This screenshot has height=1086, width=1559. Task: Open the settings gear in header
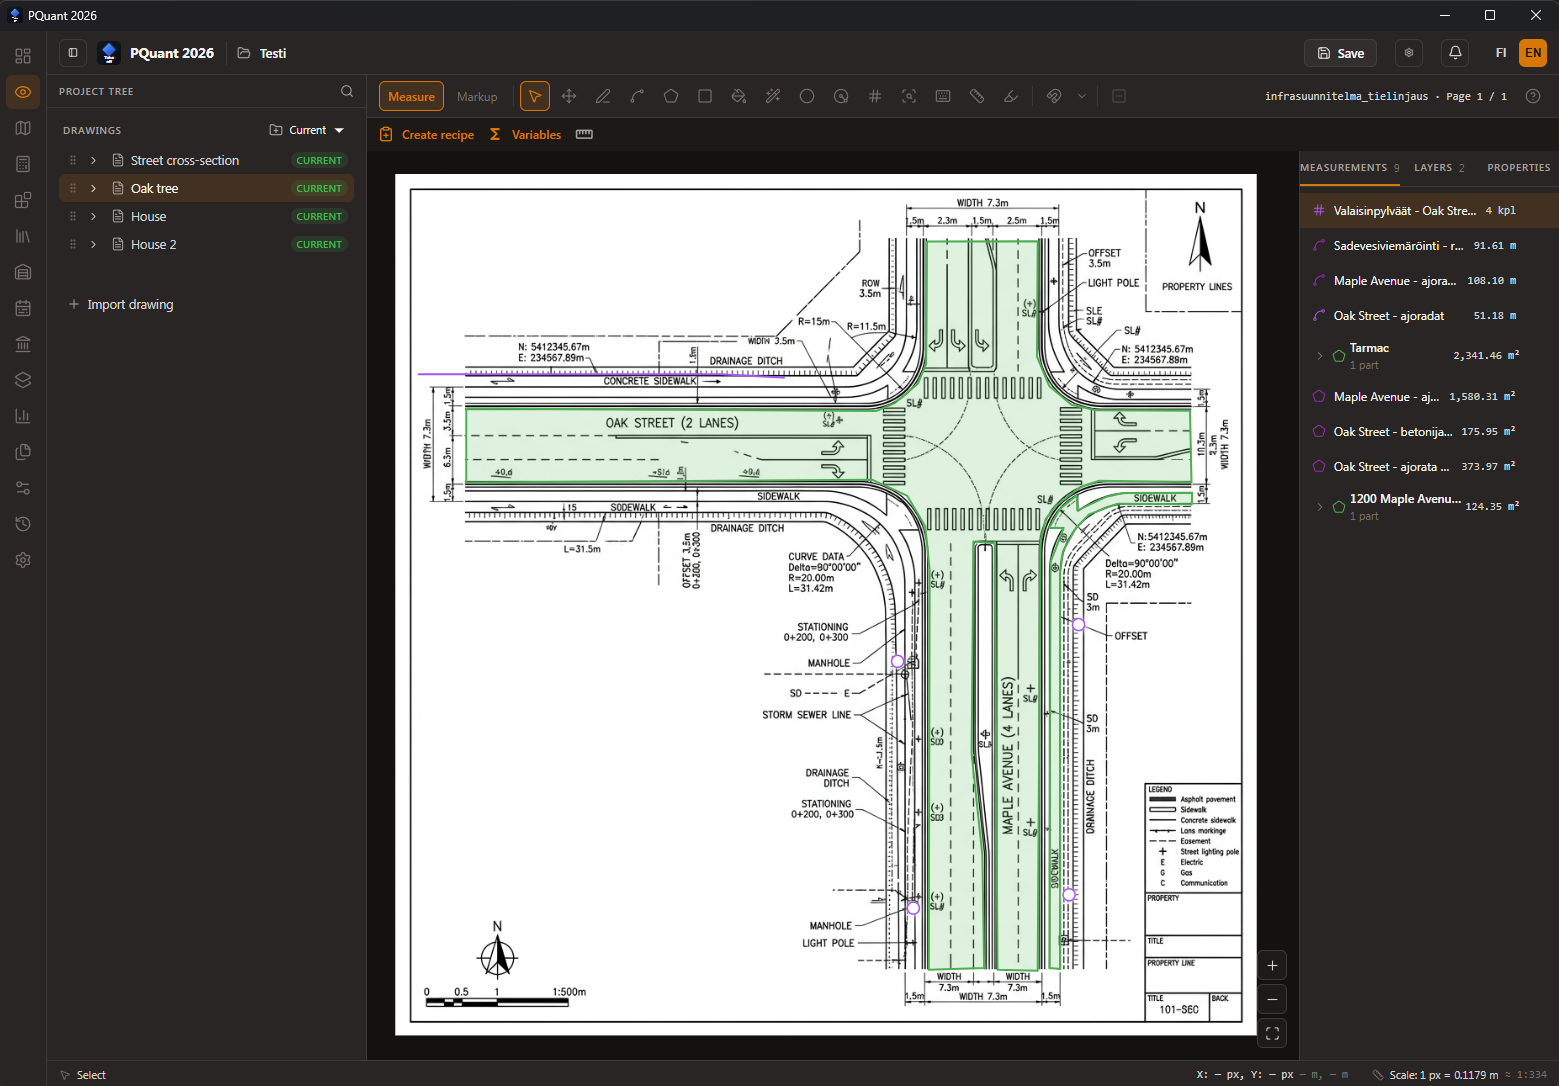(x=1409, y=53)
